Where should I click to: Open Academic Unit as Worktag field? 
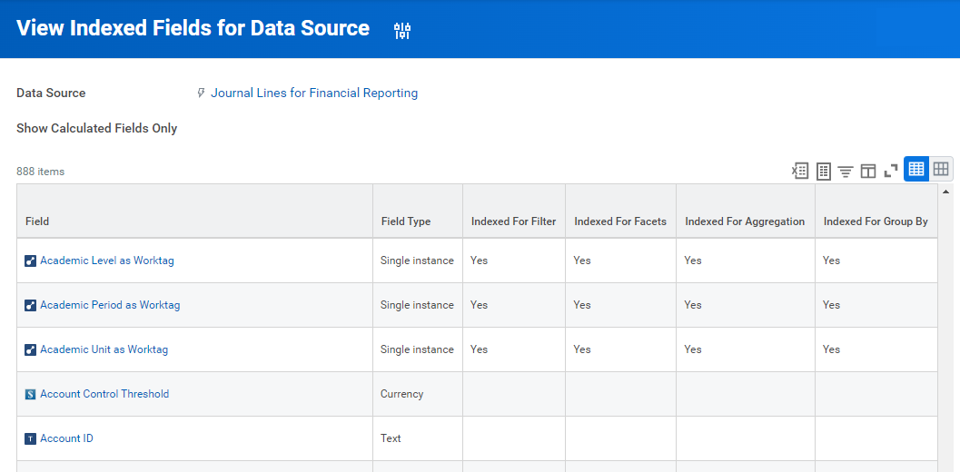pyautogui.click(x=104, y=350)
